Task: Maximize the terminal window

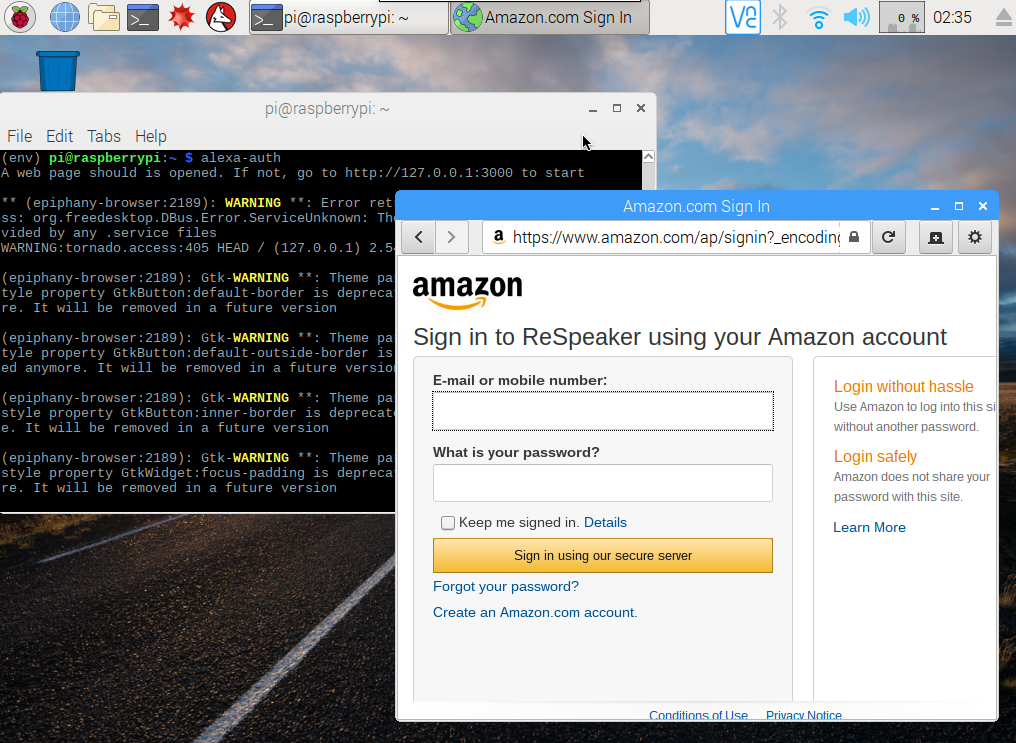Action: click(617, 108)
